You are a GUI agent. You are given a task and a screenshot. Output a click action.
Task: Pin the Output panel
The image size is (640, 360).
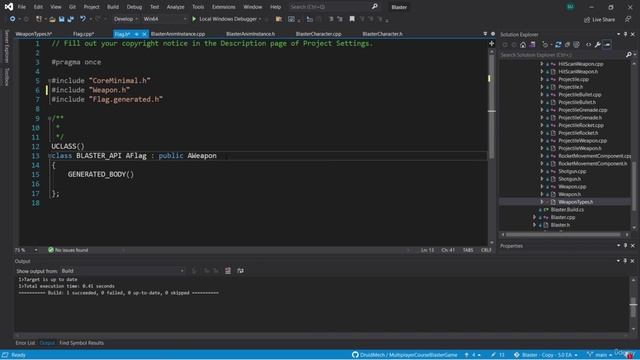click(625, 261)
